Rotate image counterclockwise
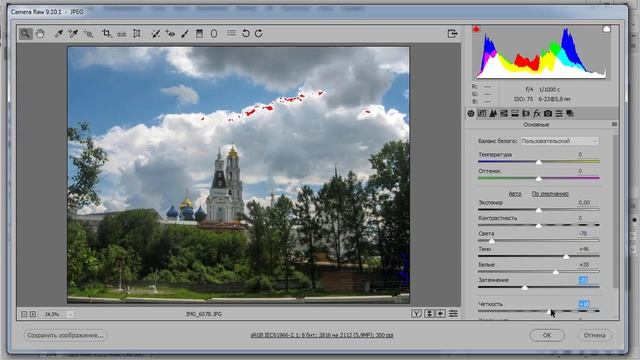The image size is (640, 360). [245, 33]
